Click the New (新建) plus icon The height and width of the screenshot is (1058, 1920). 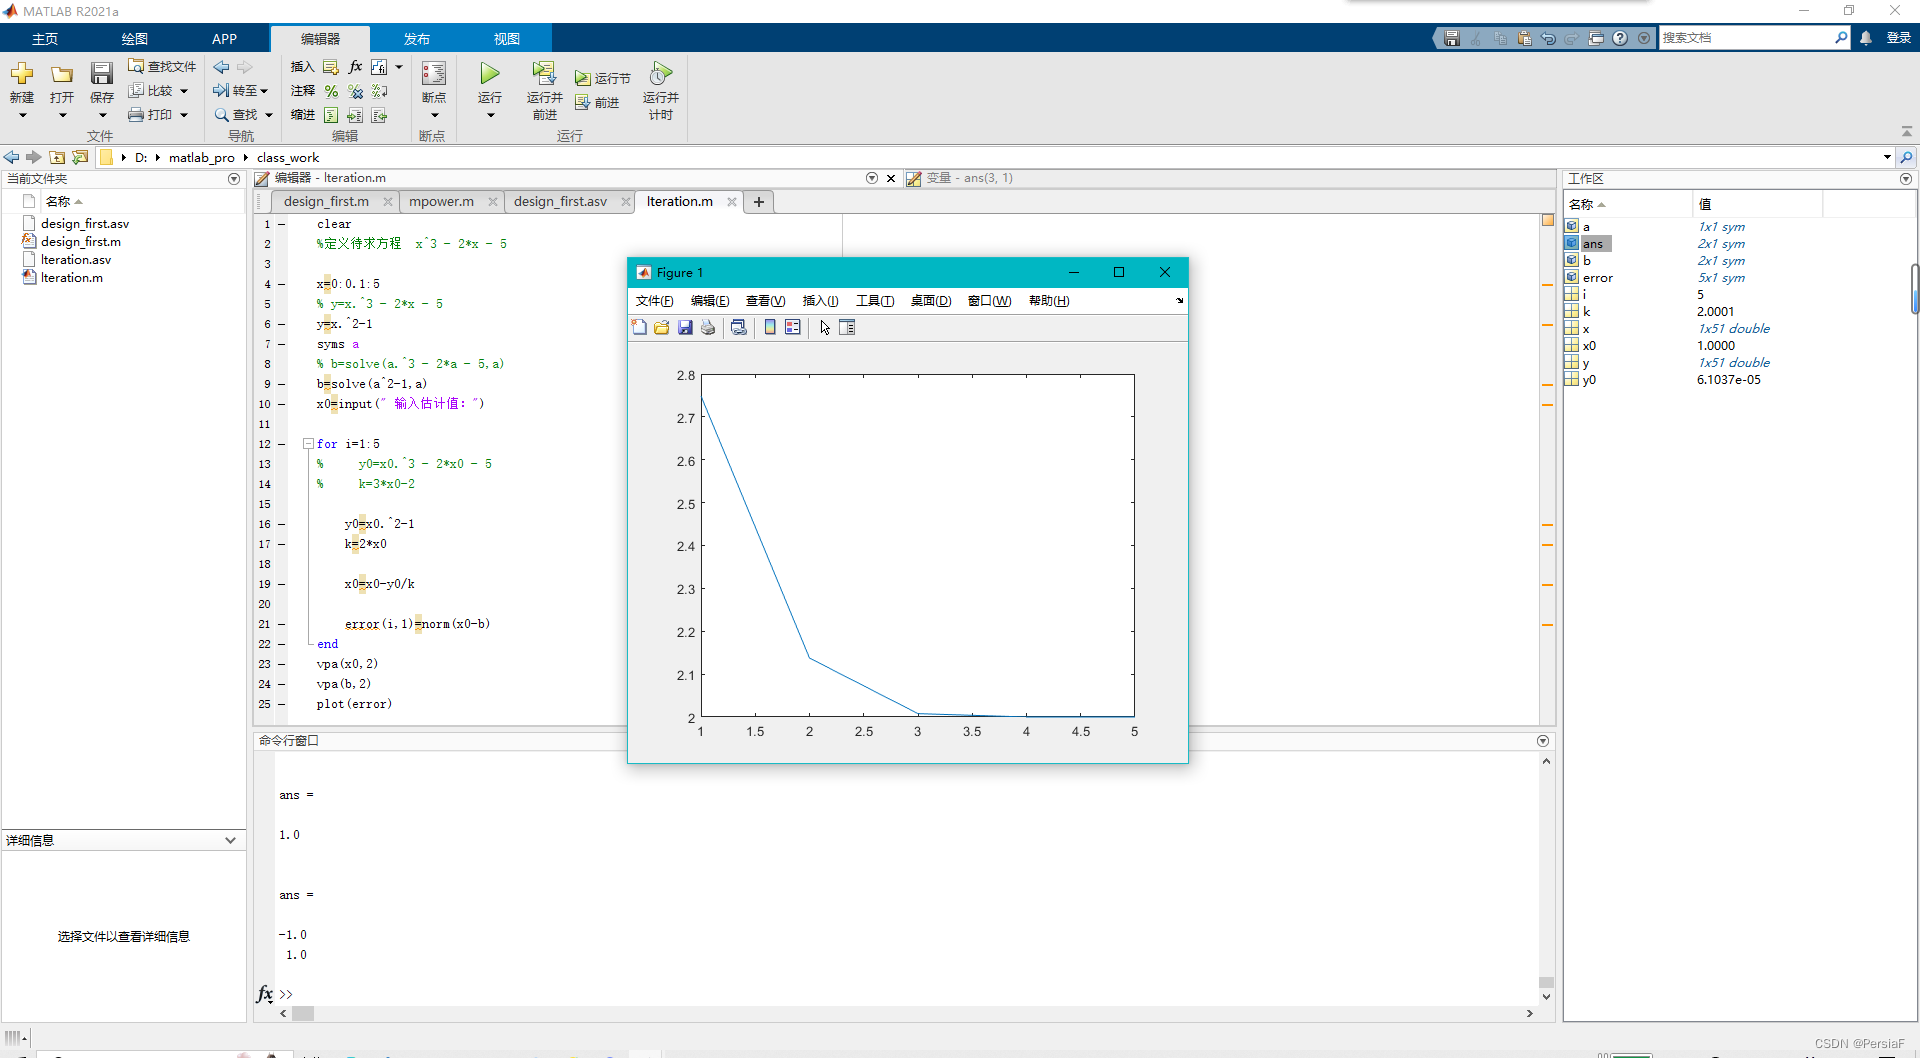point(22,73)
